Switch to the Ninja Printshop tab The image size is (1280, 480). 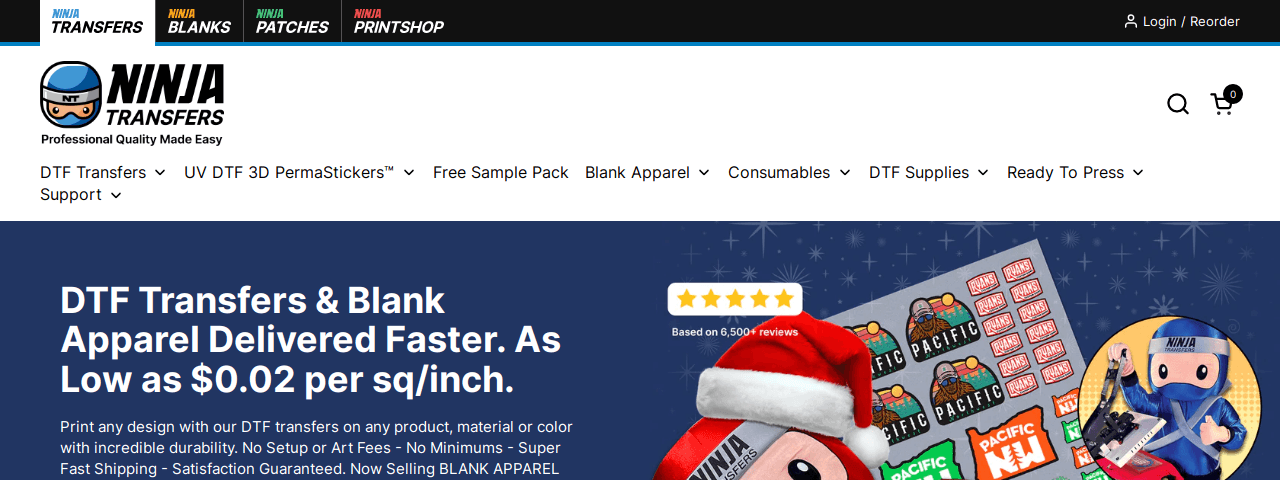pos(398,21)
